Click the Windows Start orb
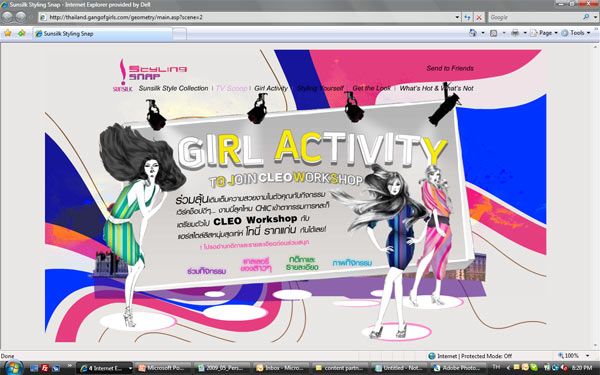The width and height of the screenshot is (600, 375). (13, 368)
